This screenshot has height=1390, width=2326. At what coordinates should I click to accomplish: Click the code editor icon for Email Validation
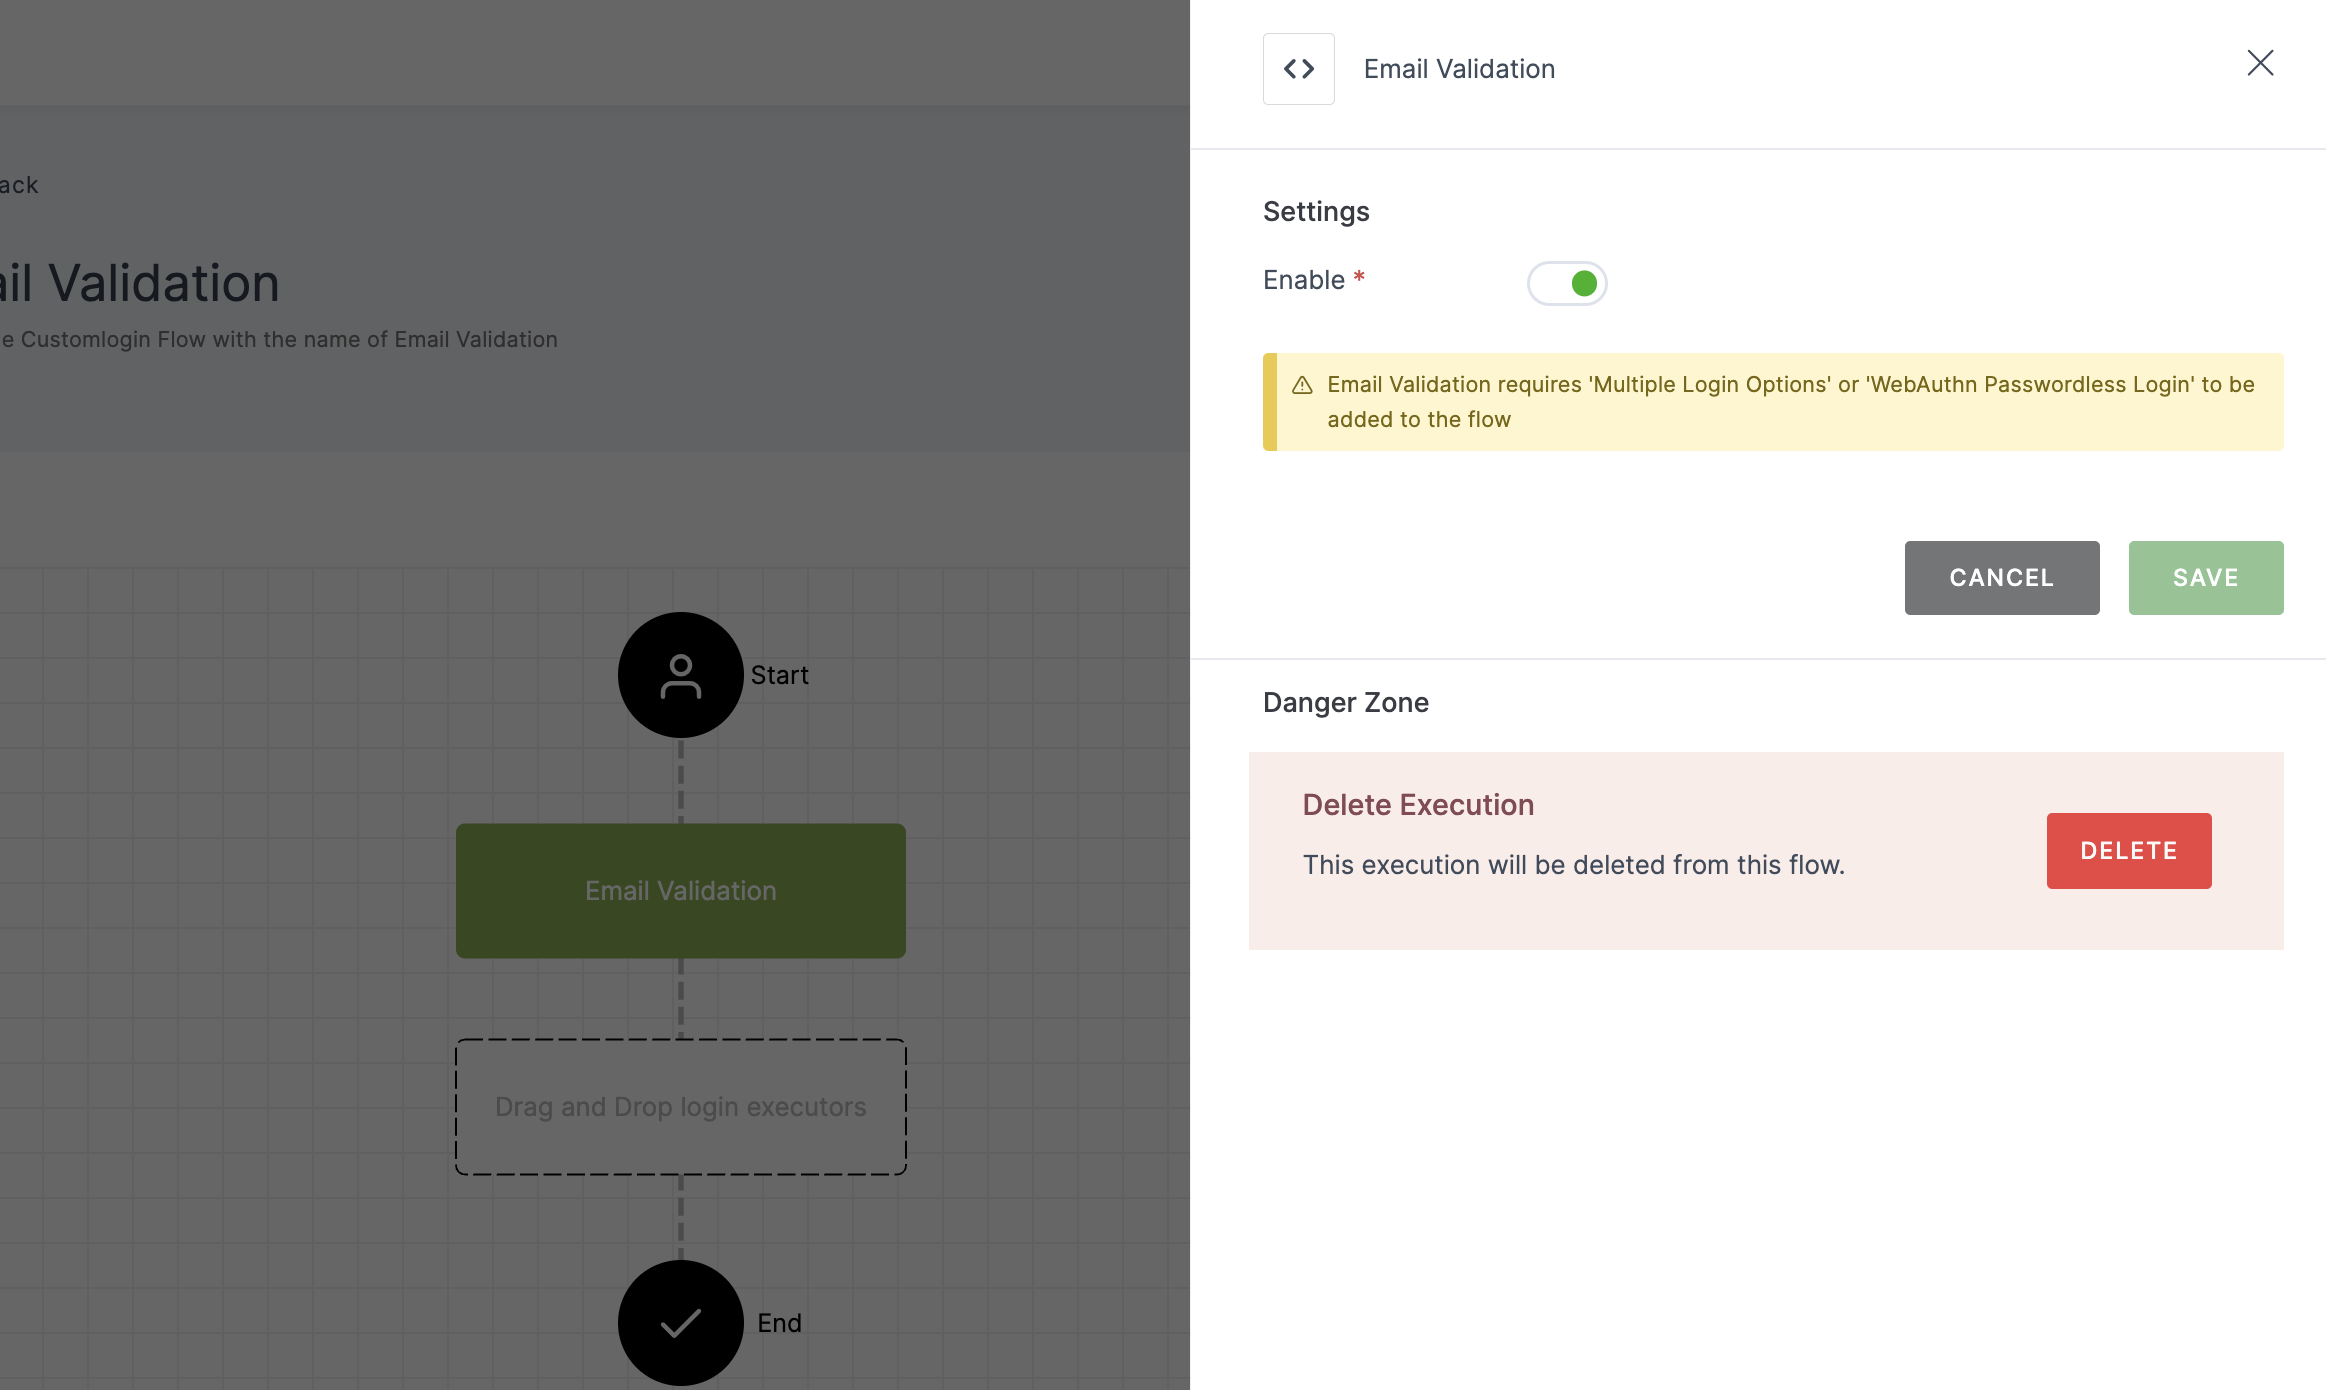pos(1299,68)
